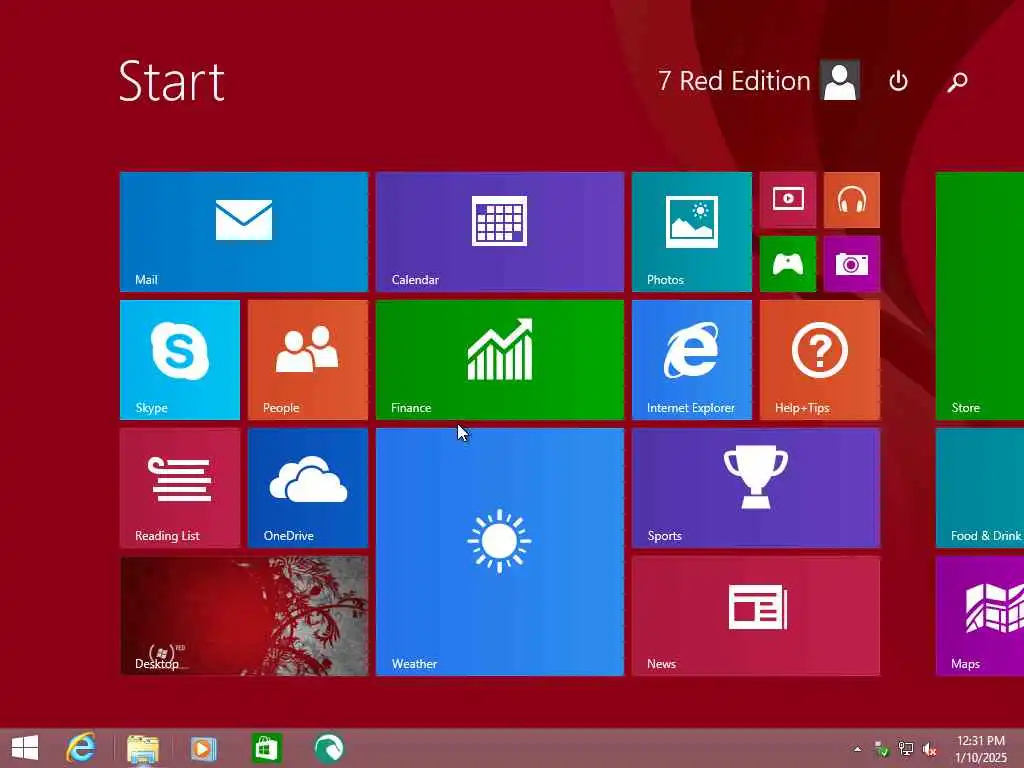Viewport: 1024px width, 768px height.
Task: Click the network tray icon
Action: (x=906, y=748)
